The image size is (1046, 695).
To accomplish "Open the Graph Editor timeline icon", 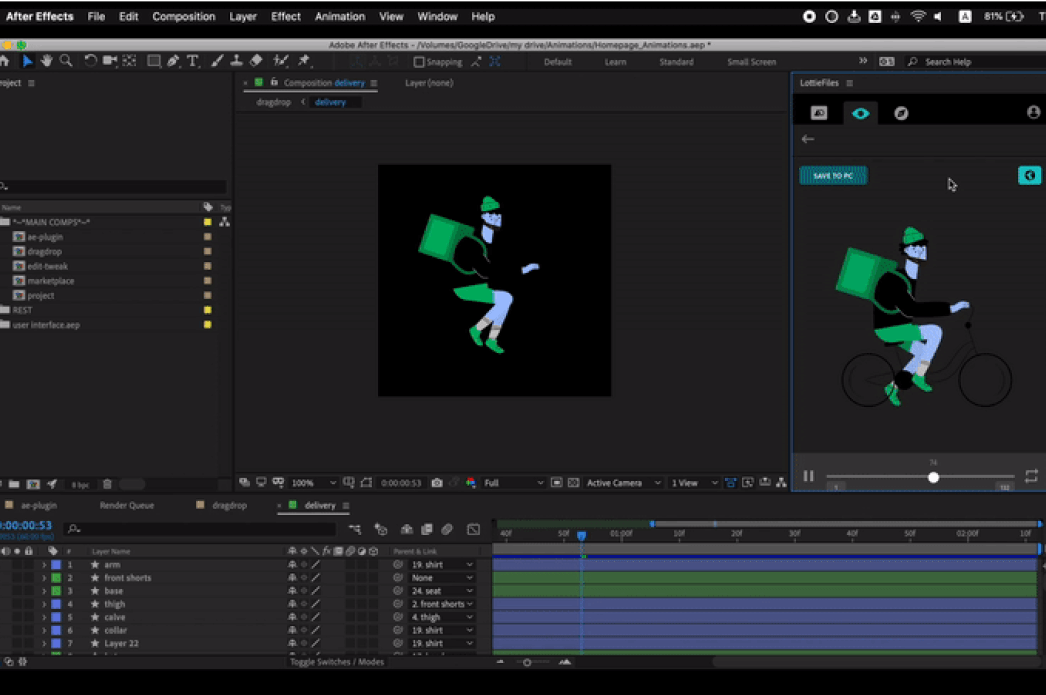I will tap(474, 529).
